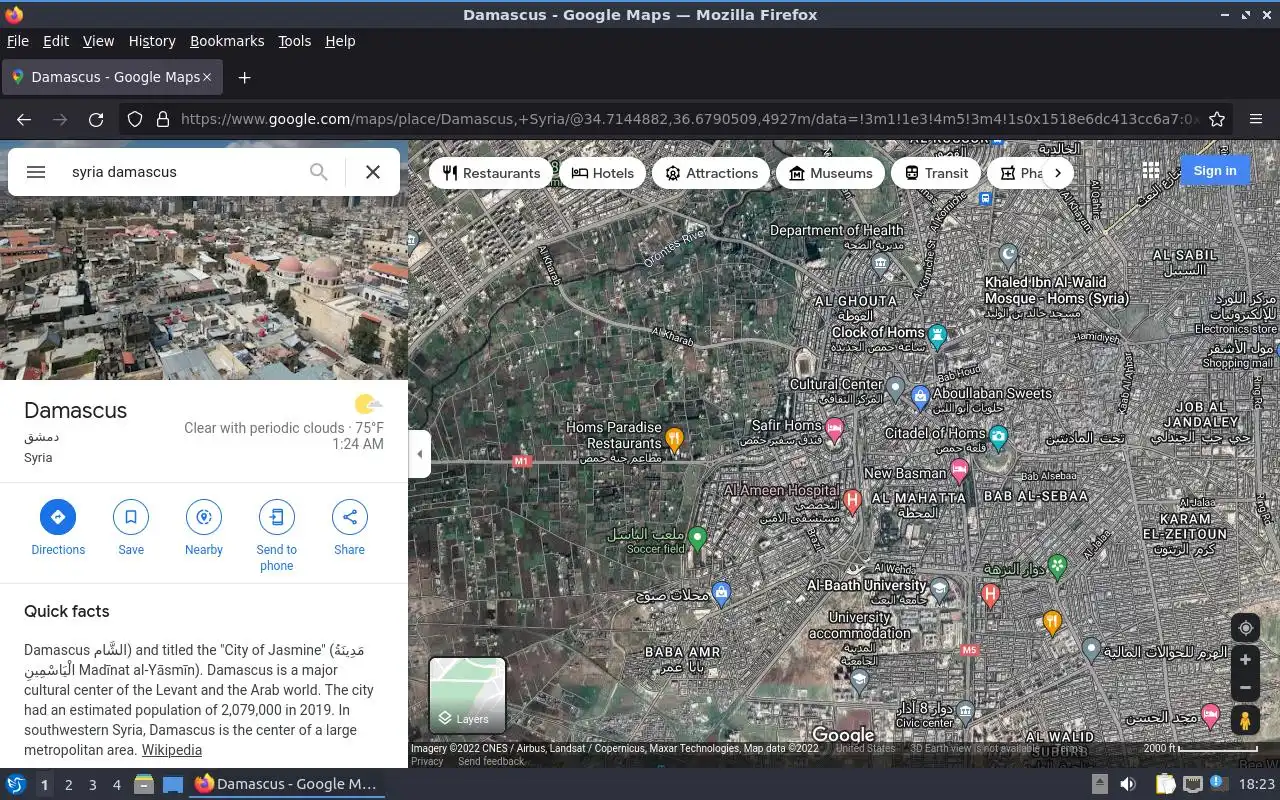Open the Edit menu

pyautogui.click(x=56, y=41)
